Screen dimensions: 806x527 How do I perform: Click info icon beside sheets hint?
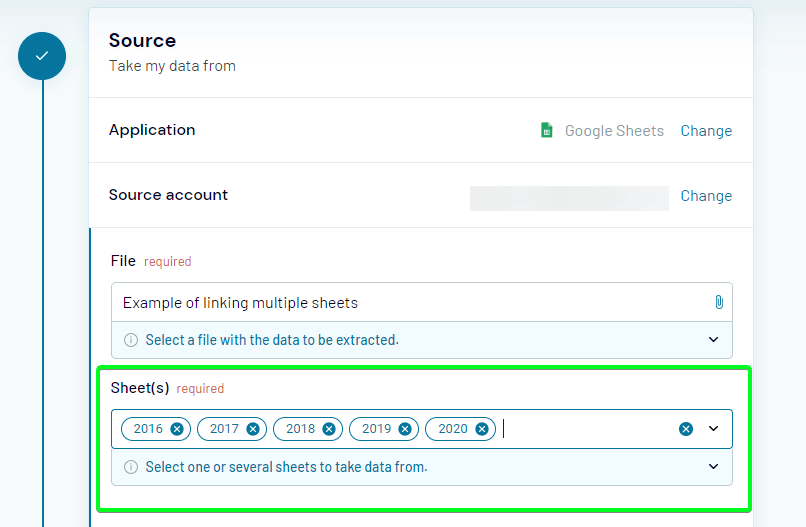[x=131, y=467]
